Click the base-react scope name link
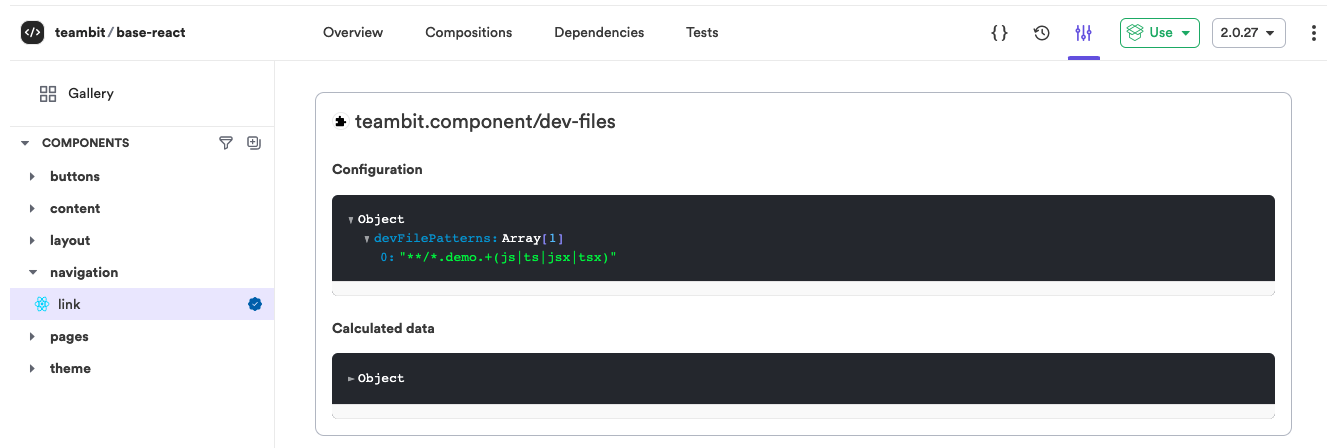 coord(151,32)
